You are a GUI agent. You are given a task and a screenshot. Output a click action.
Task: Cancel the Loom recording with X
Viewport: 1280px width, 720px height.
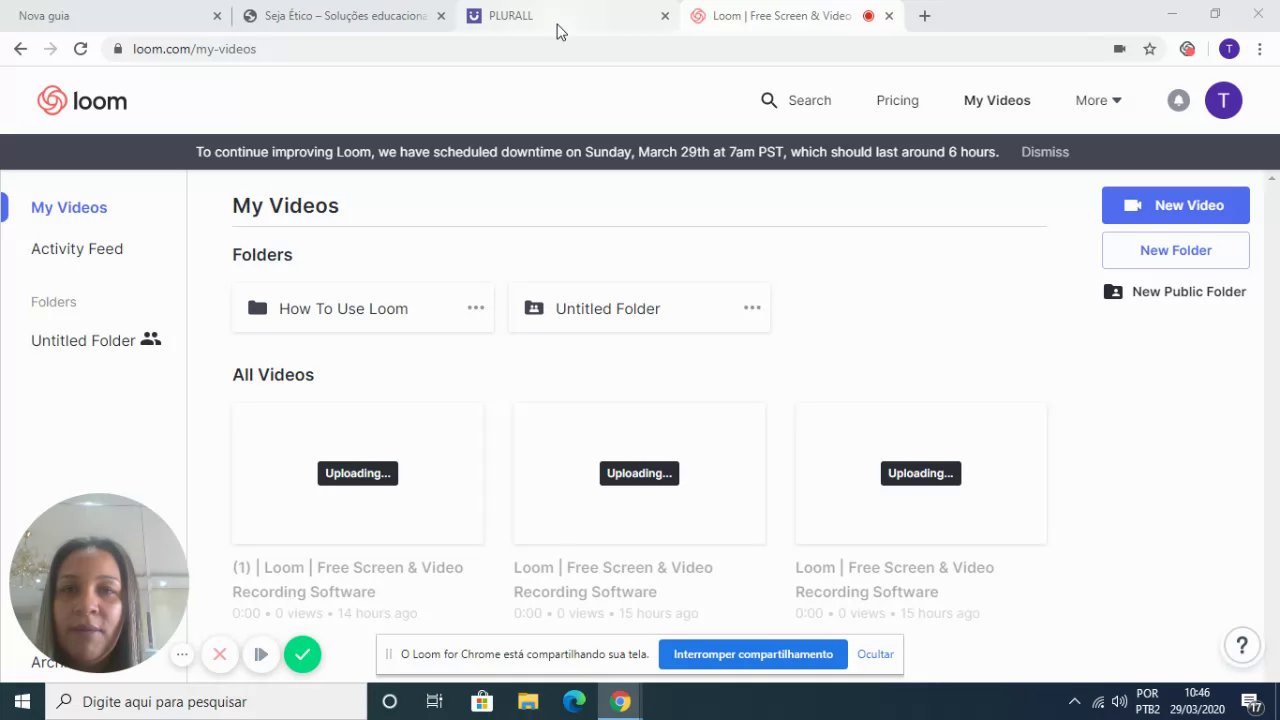(220, 654)
